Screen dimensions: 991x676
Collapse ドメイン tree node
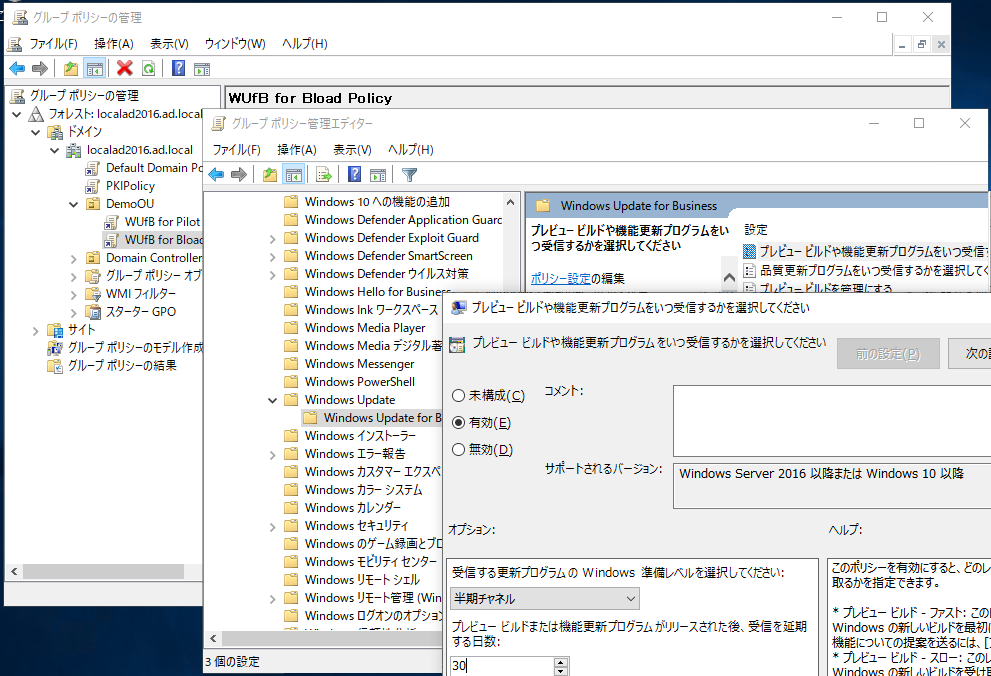tap(35, 132)
